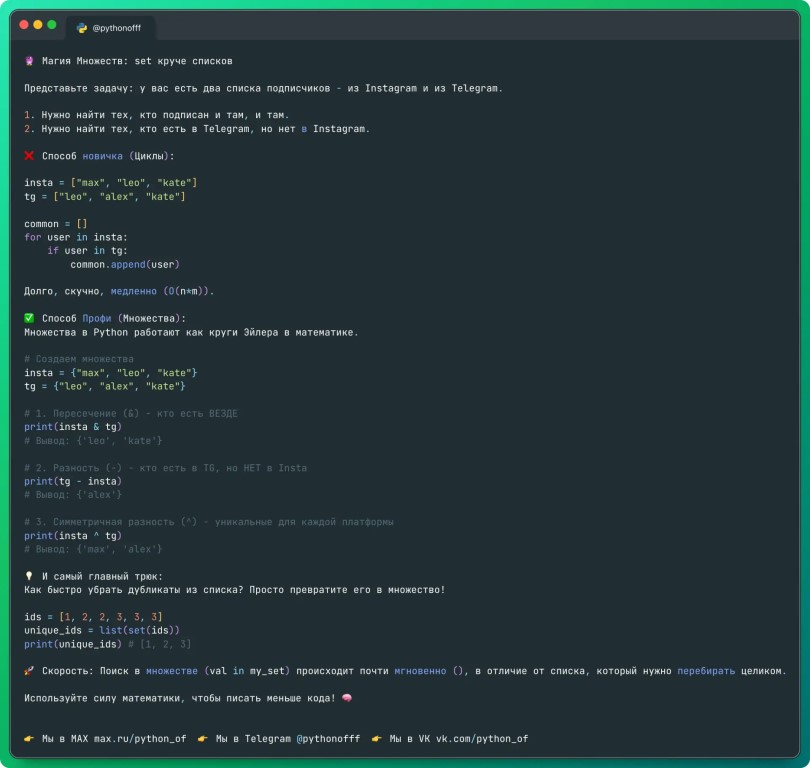810x768 pixels.
Task: Click the red close window button
Action: click(24, 24)
